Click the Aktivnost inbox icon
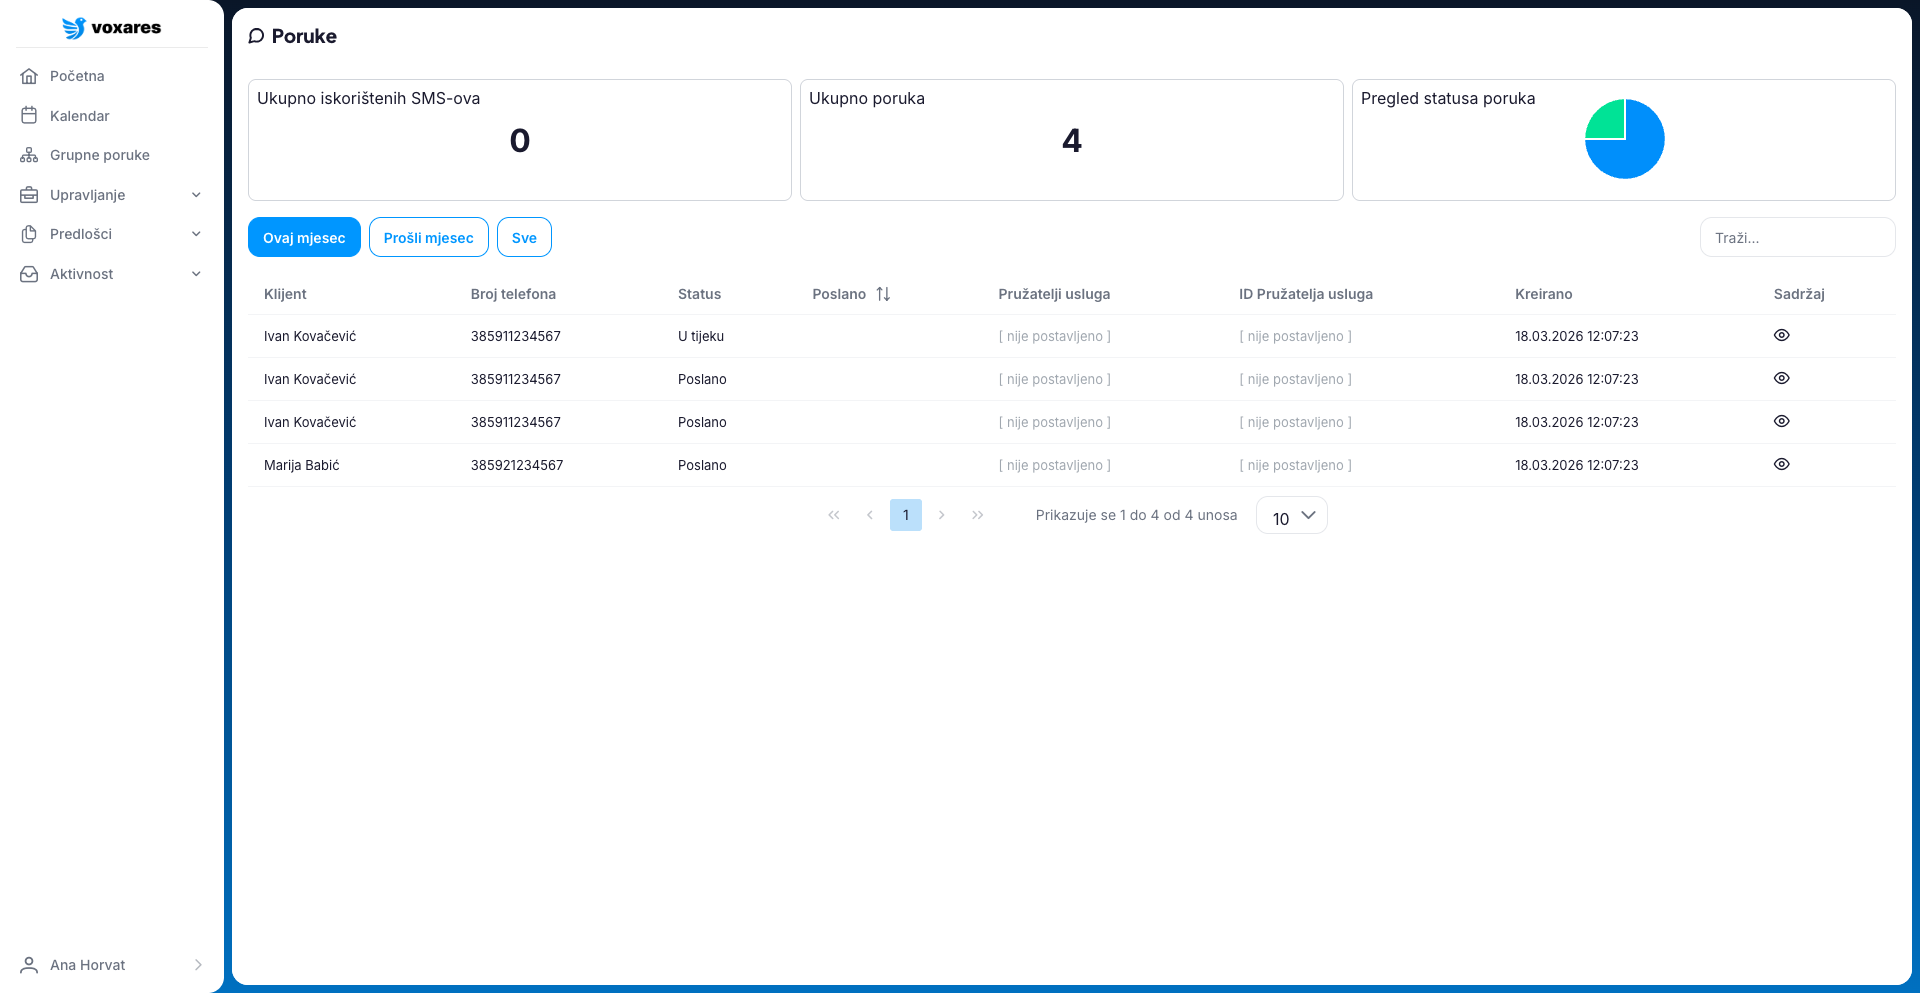Image resolution: width=1920 pixels, height=993 pixels. pos(29,274)
